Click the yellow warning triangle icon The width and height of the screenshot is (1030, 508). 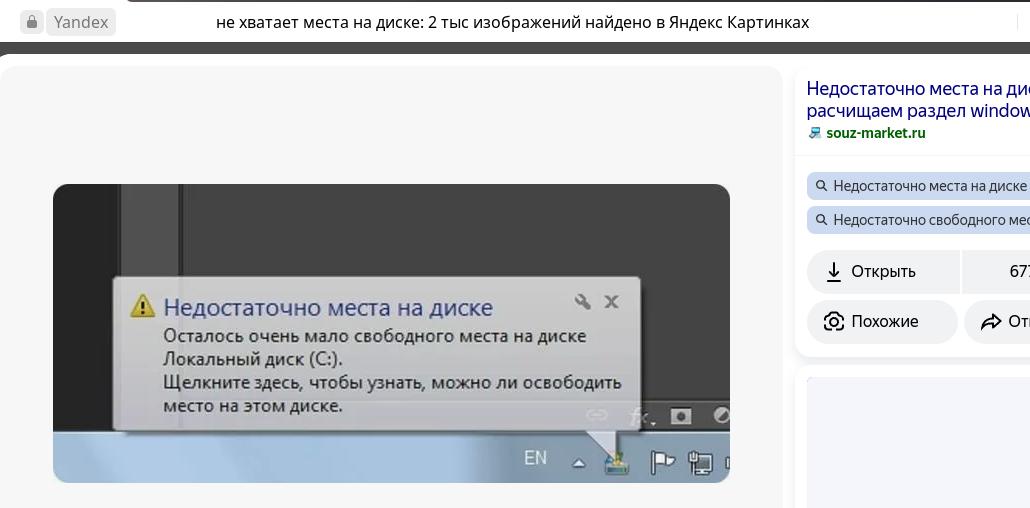coord(143,306)
